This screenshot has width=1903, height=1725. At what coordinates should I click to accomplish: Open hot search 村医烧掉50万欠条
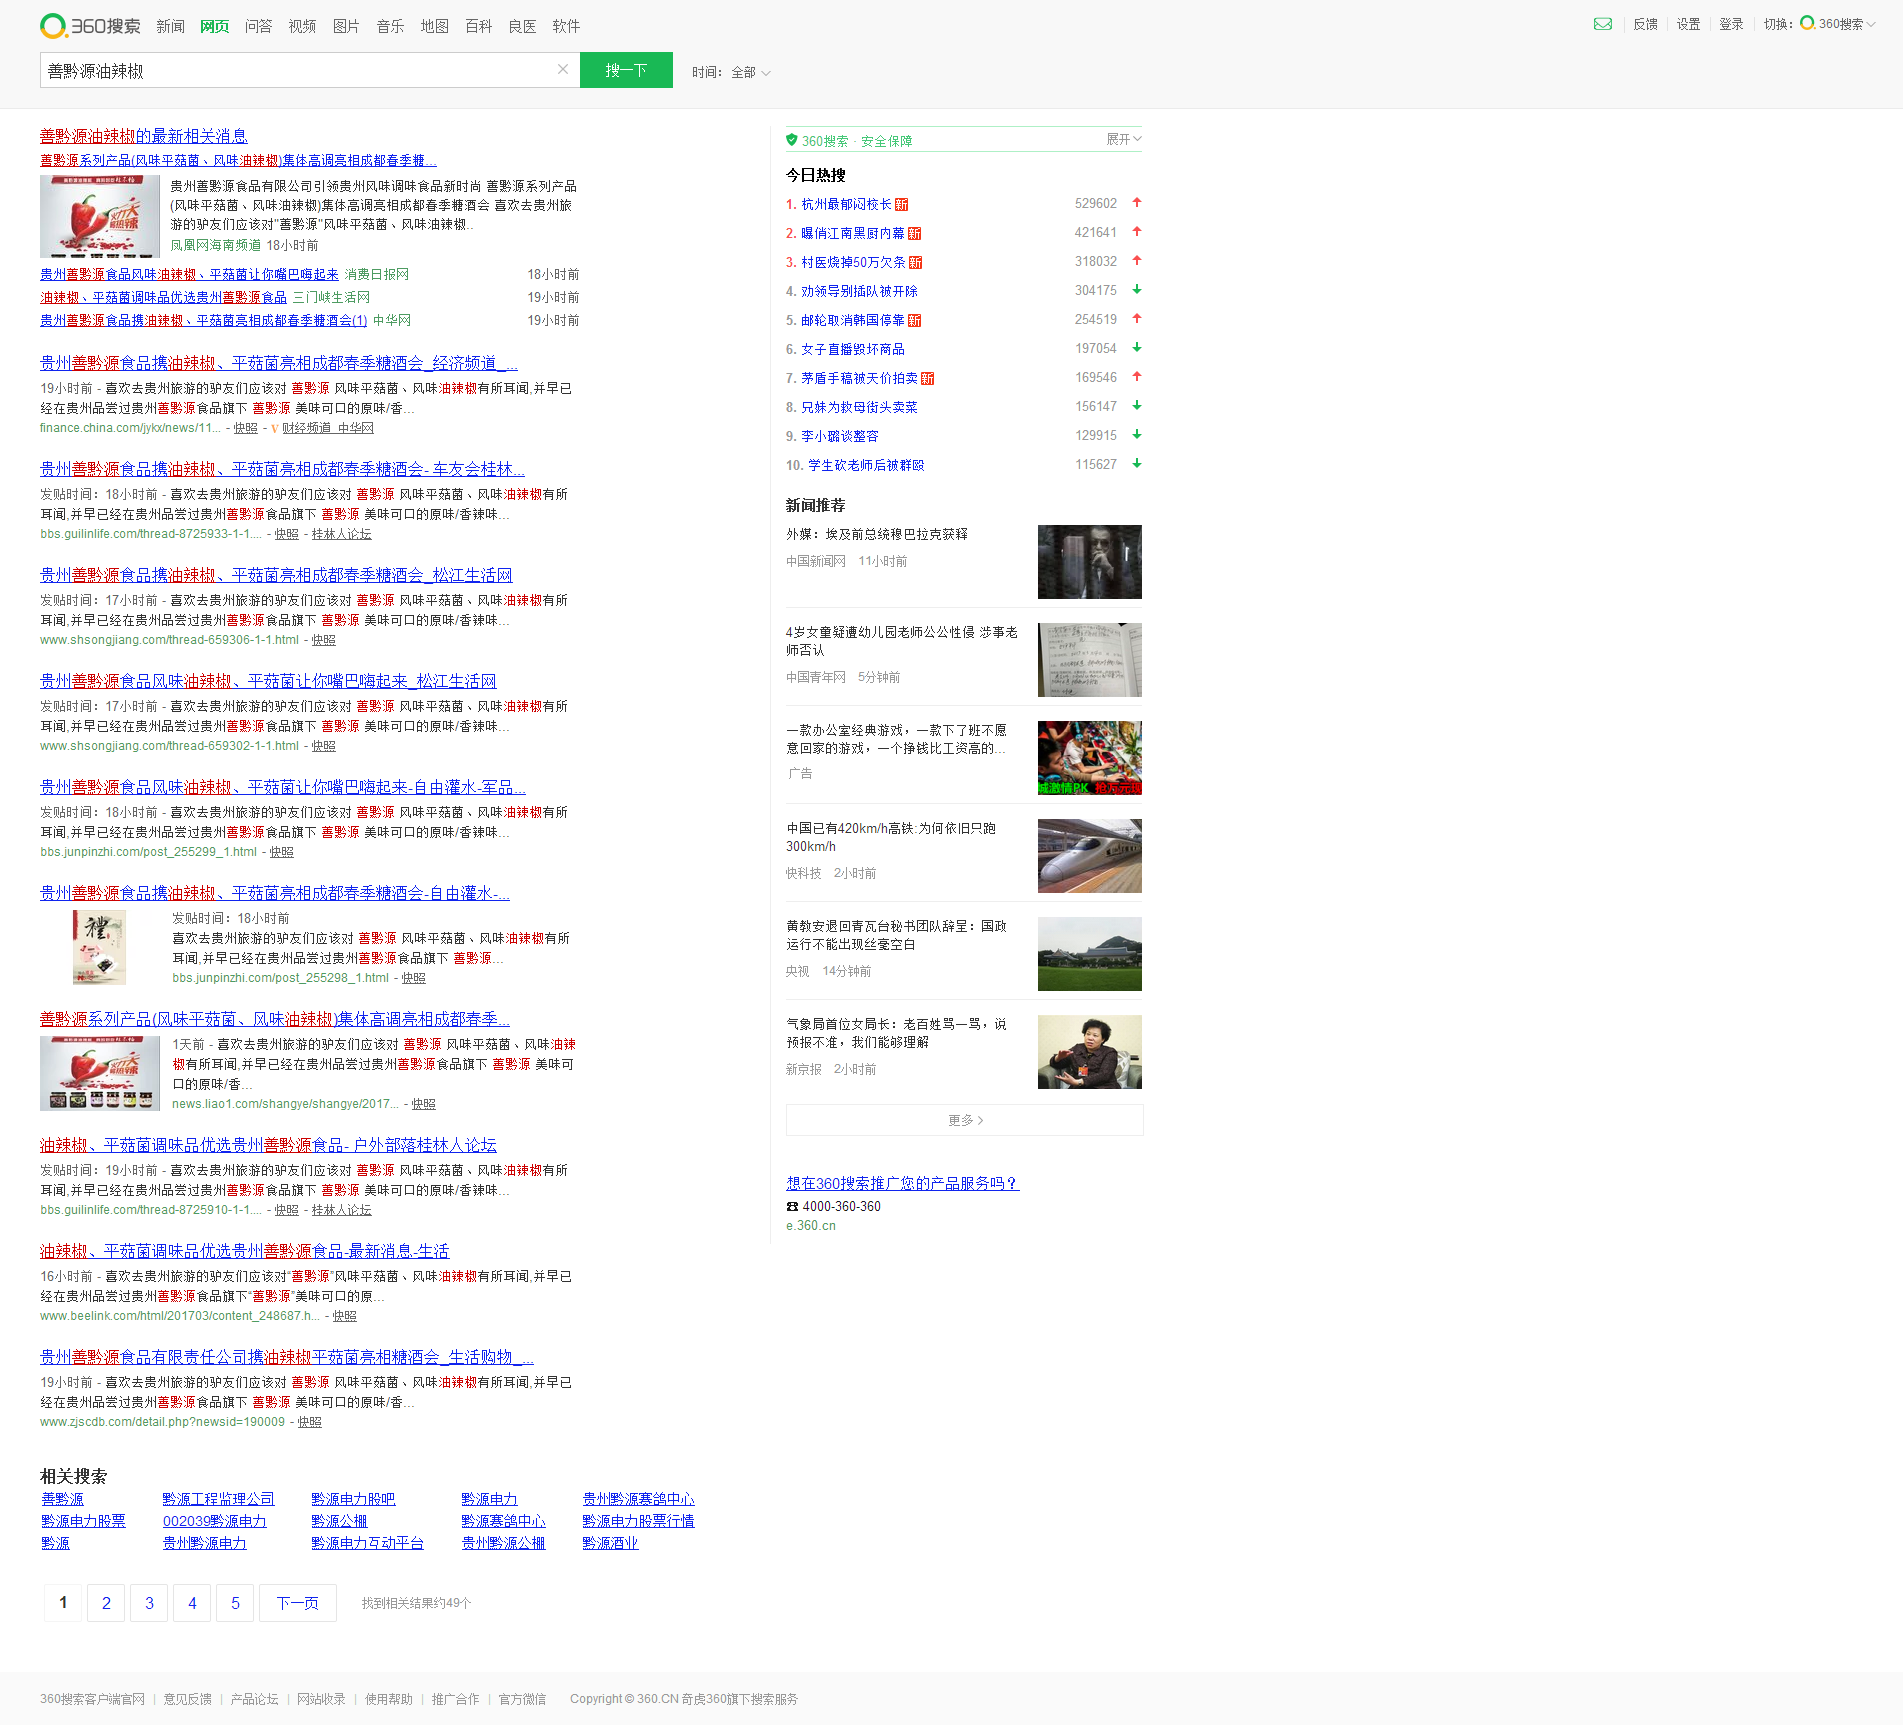coord(853,262)
